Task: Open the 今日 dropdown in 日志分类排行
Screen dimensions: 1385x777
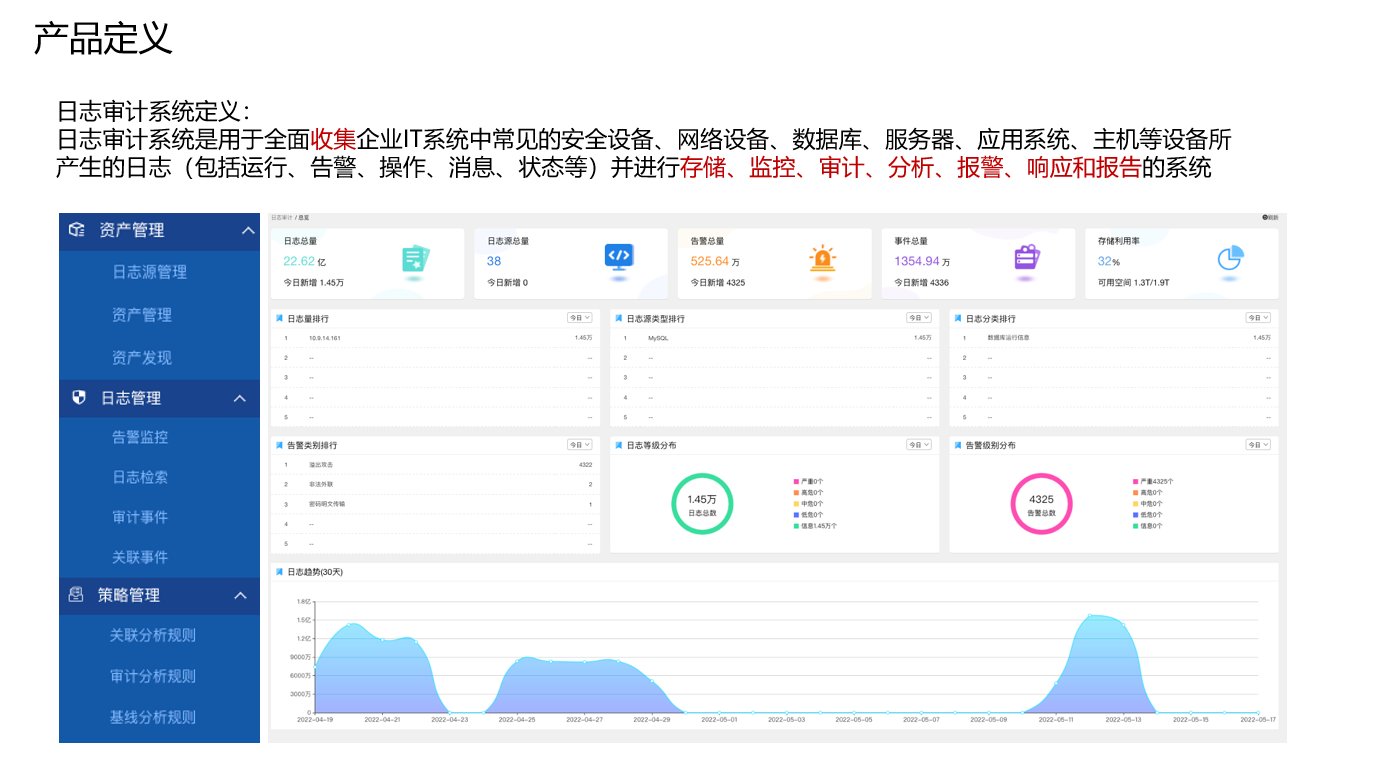Action: [1258, 318]
